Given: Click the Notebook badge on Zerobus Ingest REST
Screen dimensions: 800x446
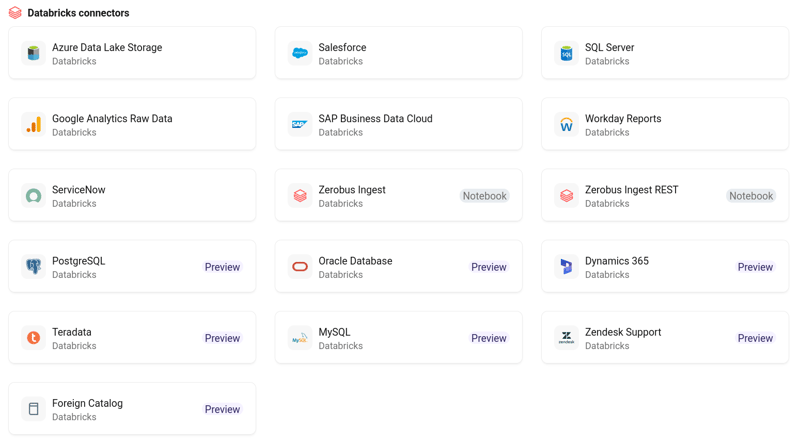Looking at the screenshot, I should coord(750,196).
